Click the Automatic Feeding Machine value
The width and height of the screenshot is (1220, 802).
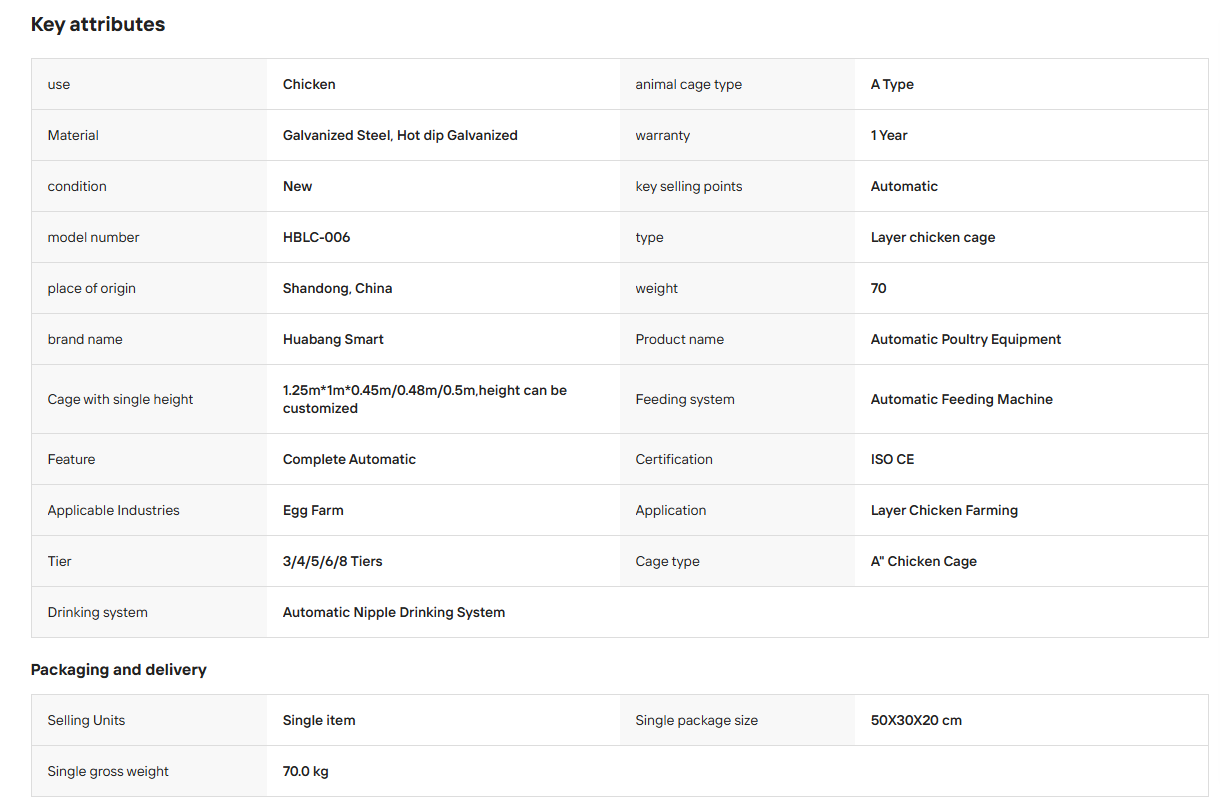[962, 399]
